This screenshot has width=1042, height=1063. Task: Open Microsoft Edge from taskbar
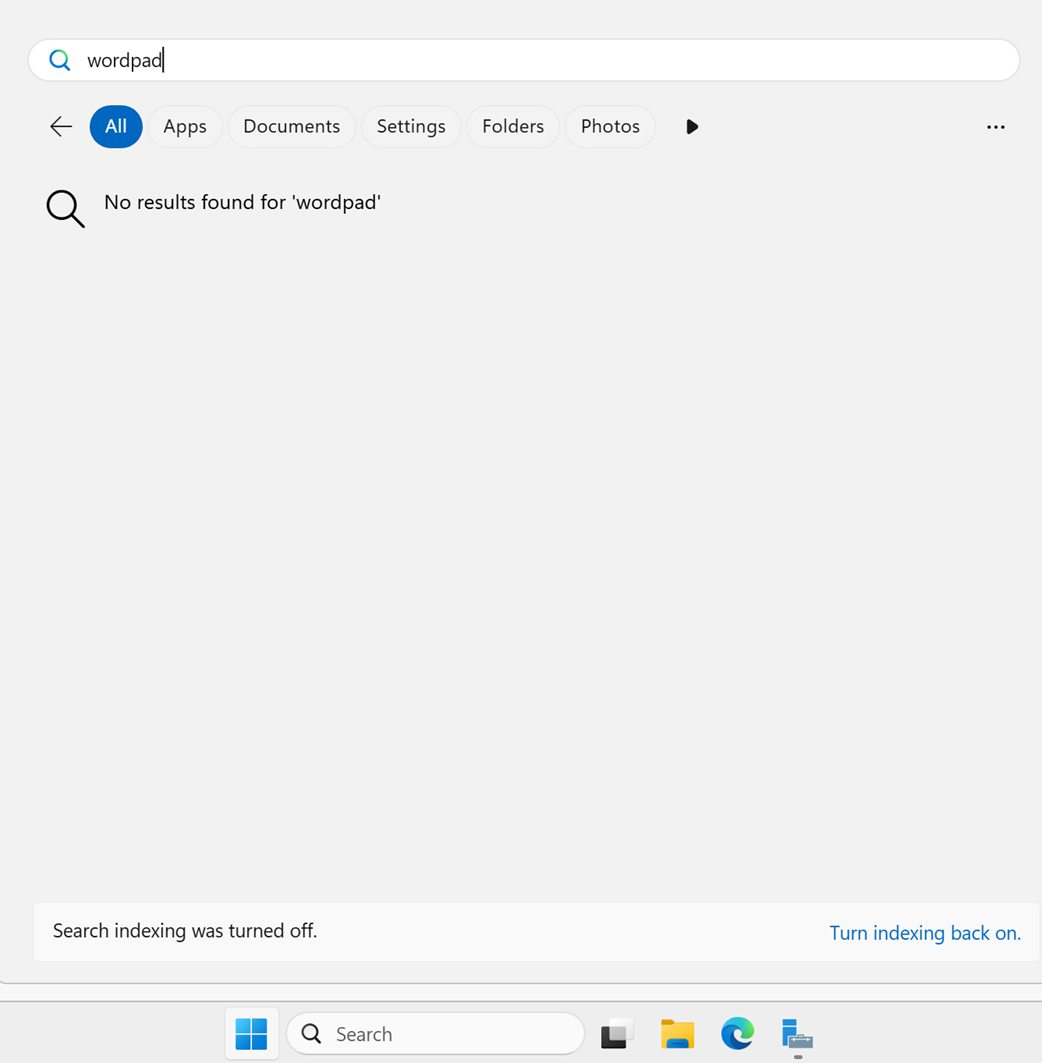pos(738,1034)
